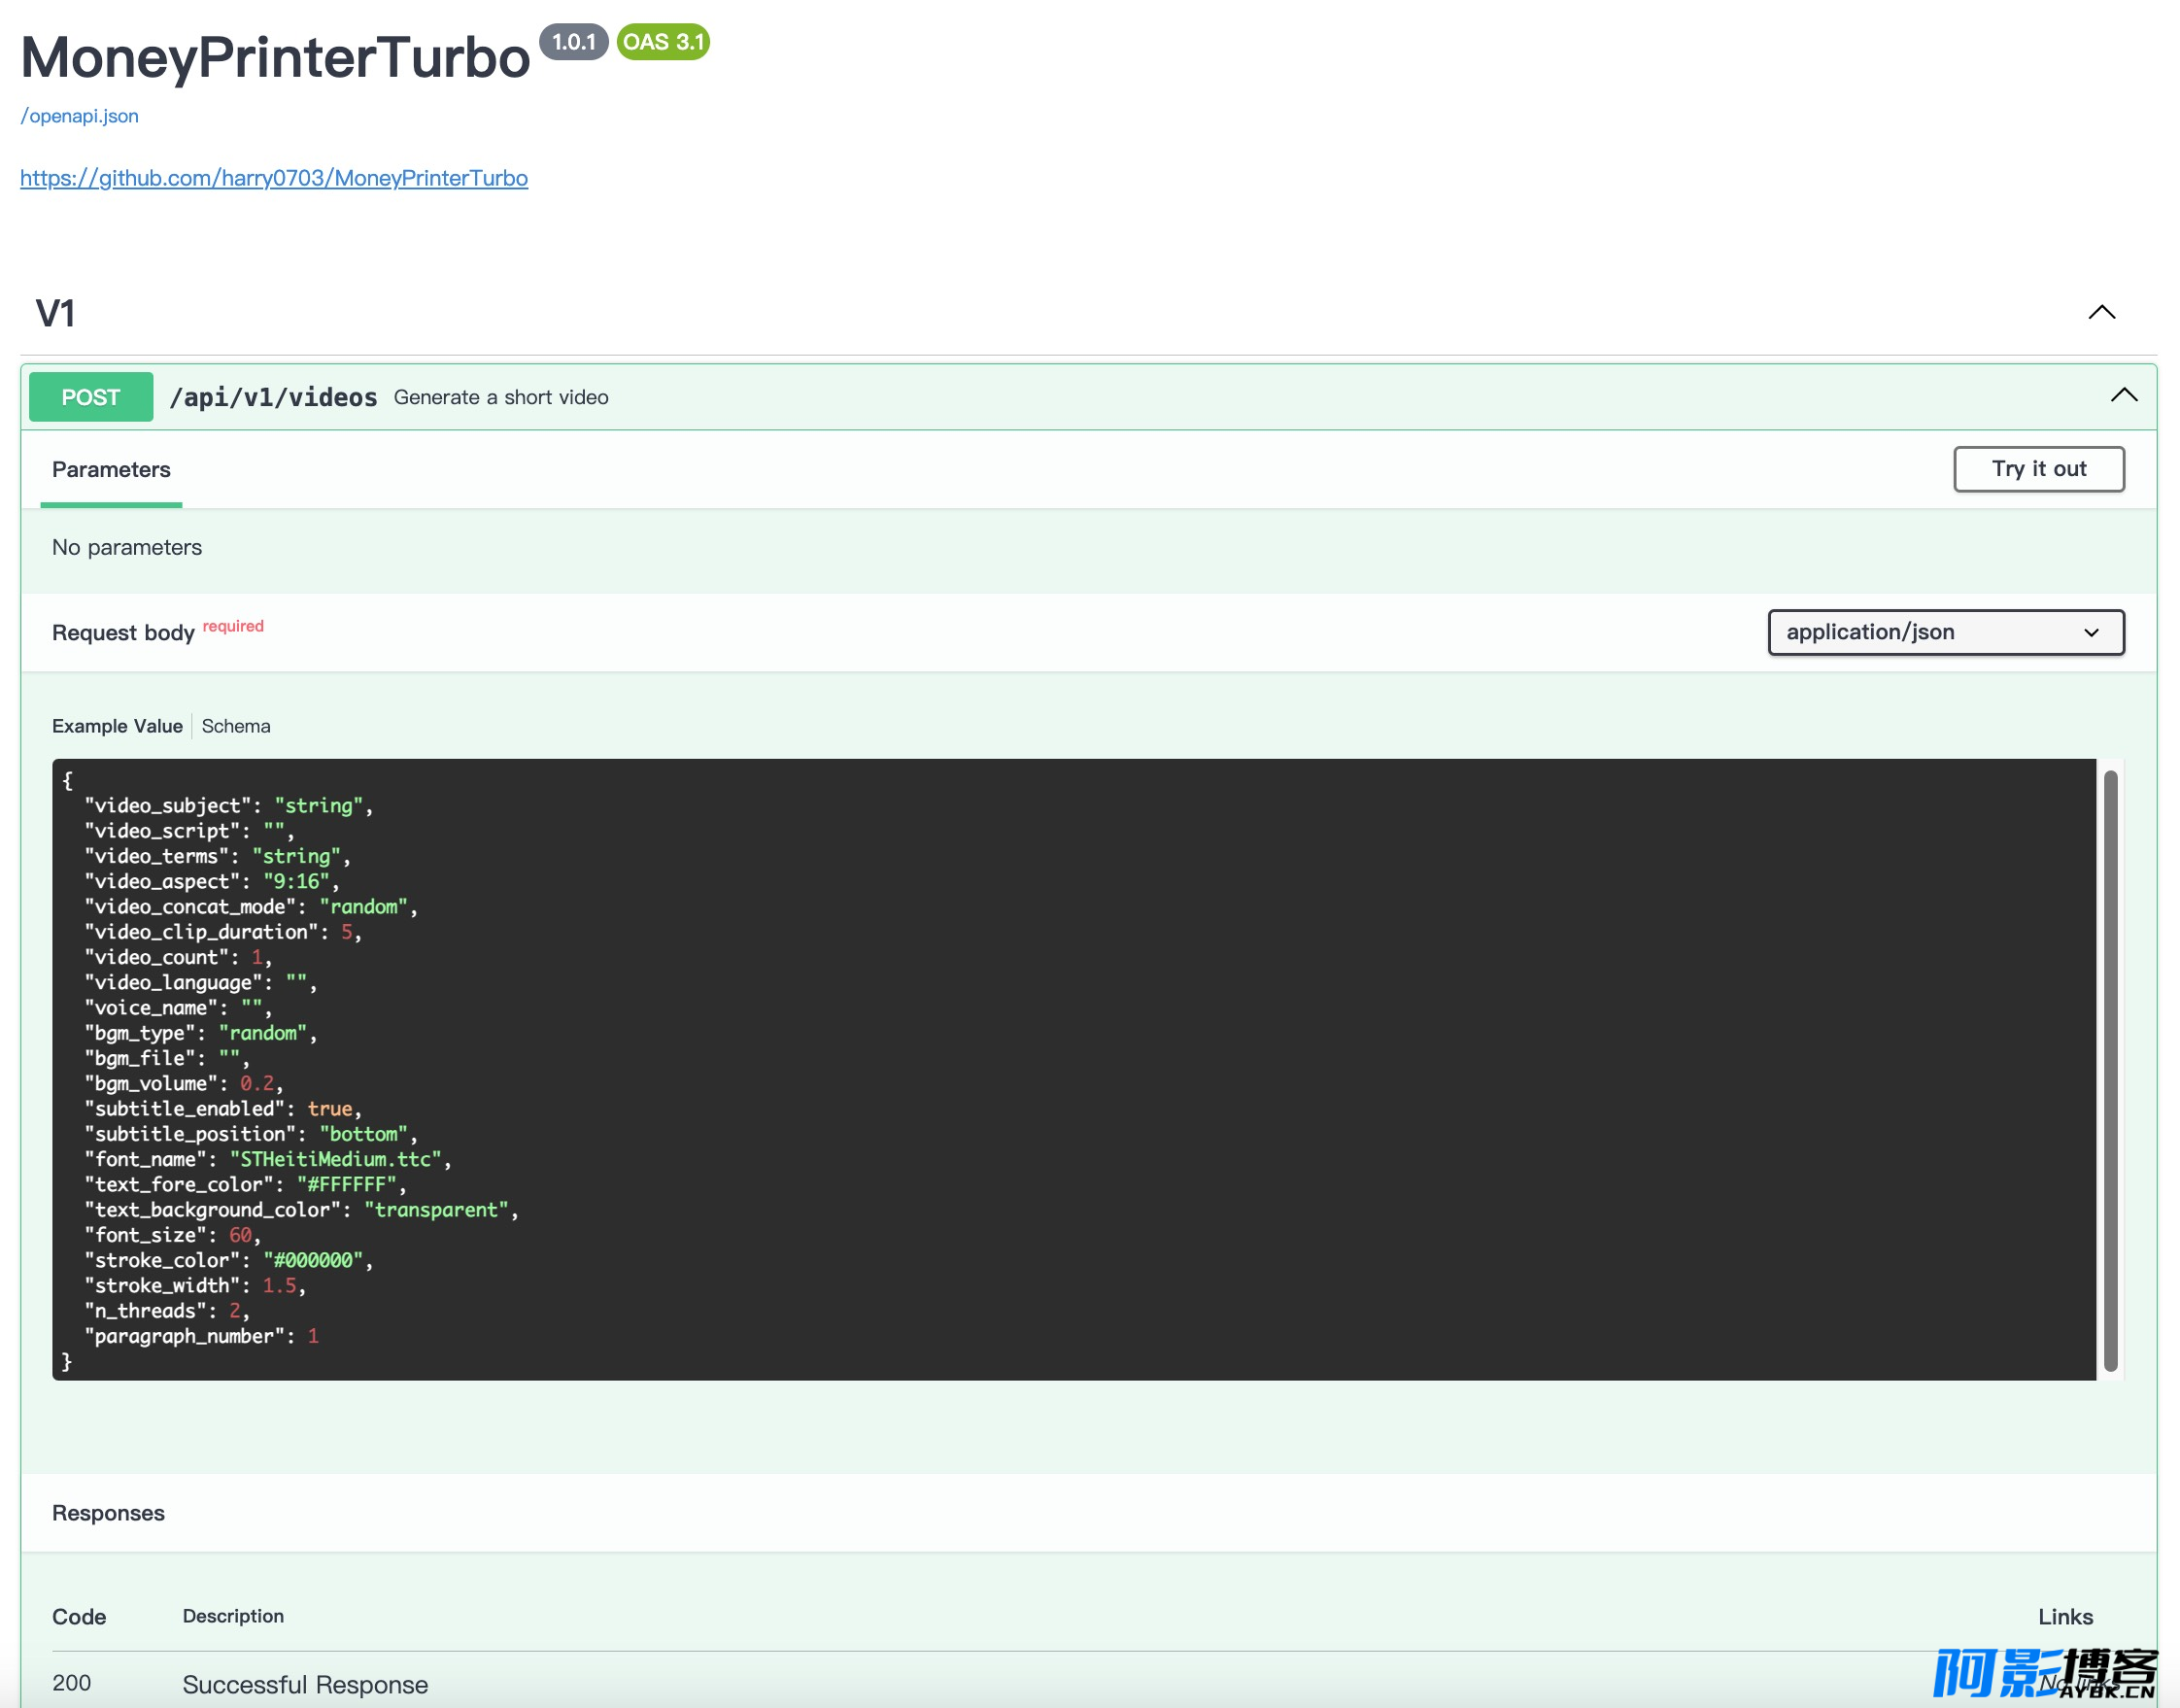Click the OAS 3.1 badge

pyautogui.click(x=663, y=42)
